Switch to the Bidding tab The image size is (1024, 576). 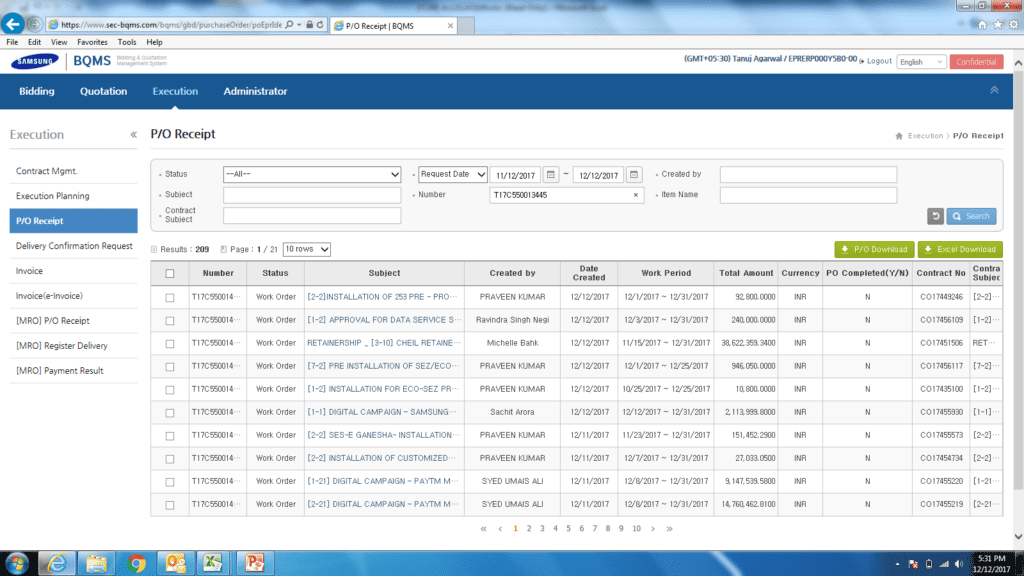coord(36,91)
